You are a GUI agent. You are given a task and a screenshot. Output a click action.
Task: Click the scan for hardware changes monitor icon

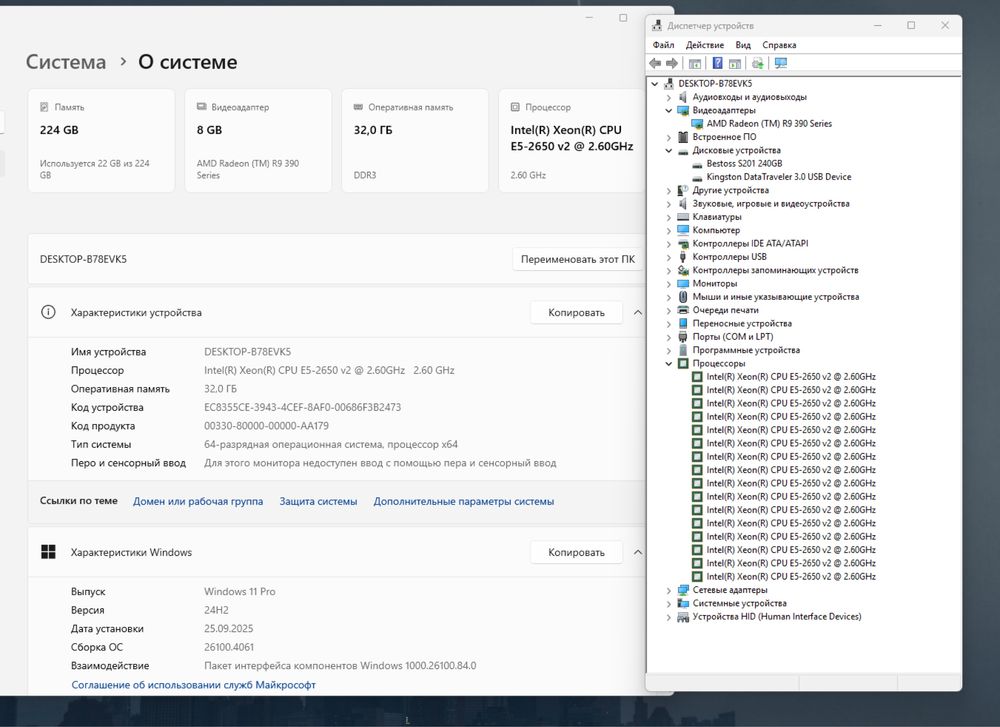[781, 63]
